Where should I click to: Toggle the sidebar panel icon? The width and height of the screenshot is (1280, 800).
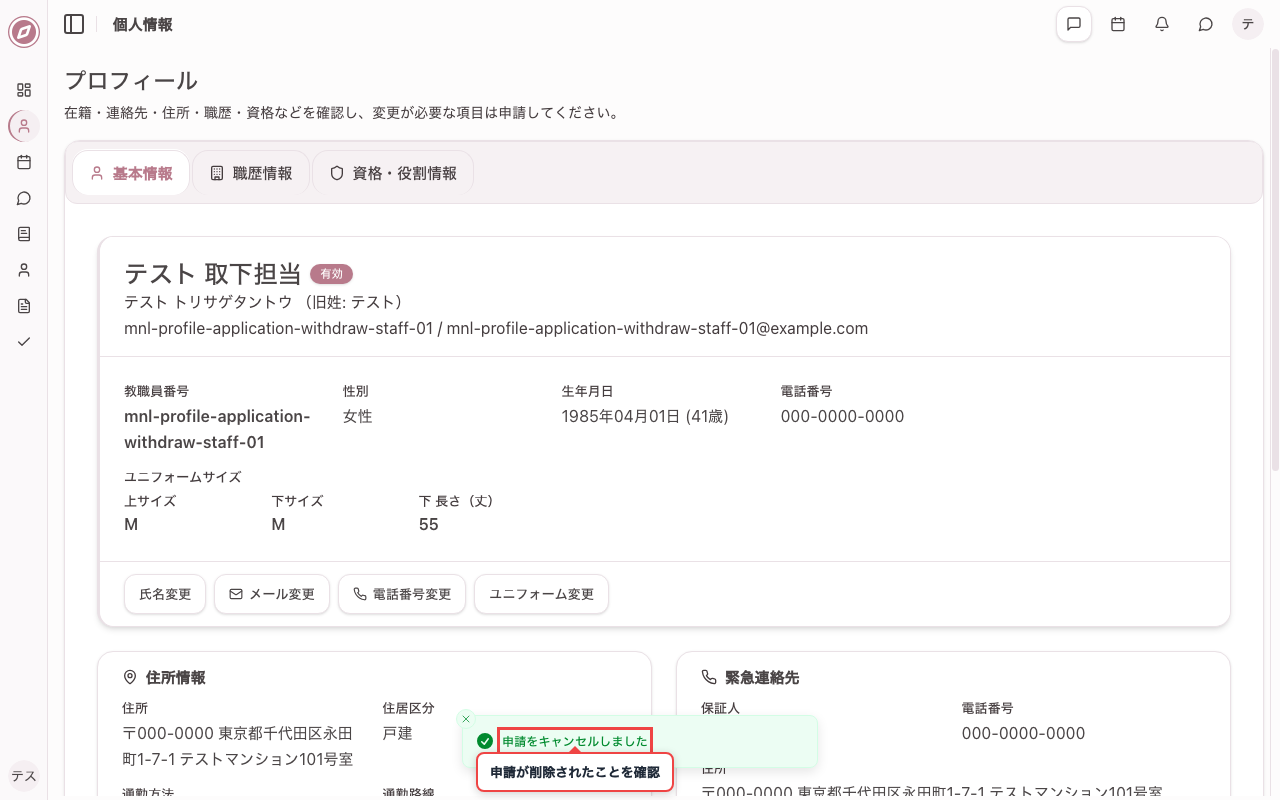74,24
